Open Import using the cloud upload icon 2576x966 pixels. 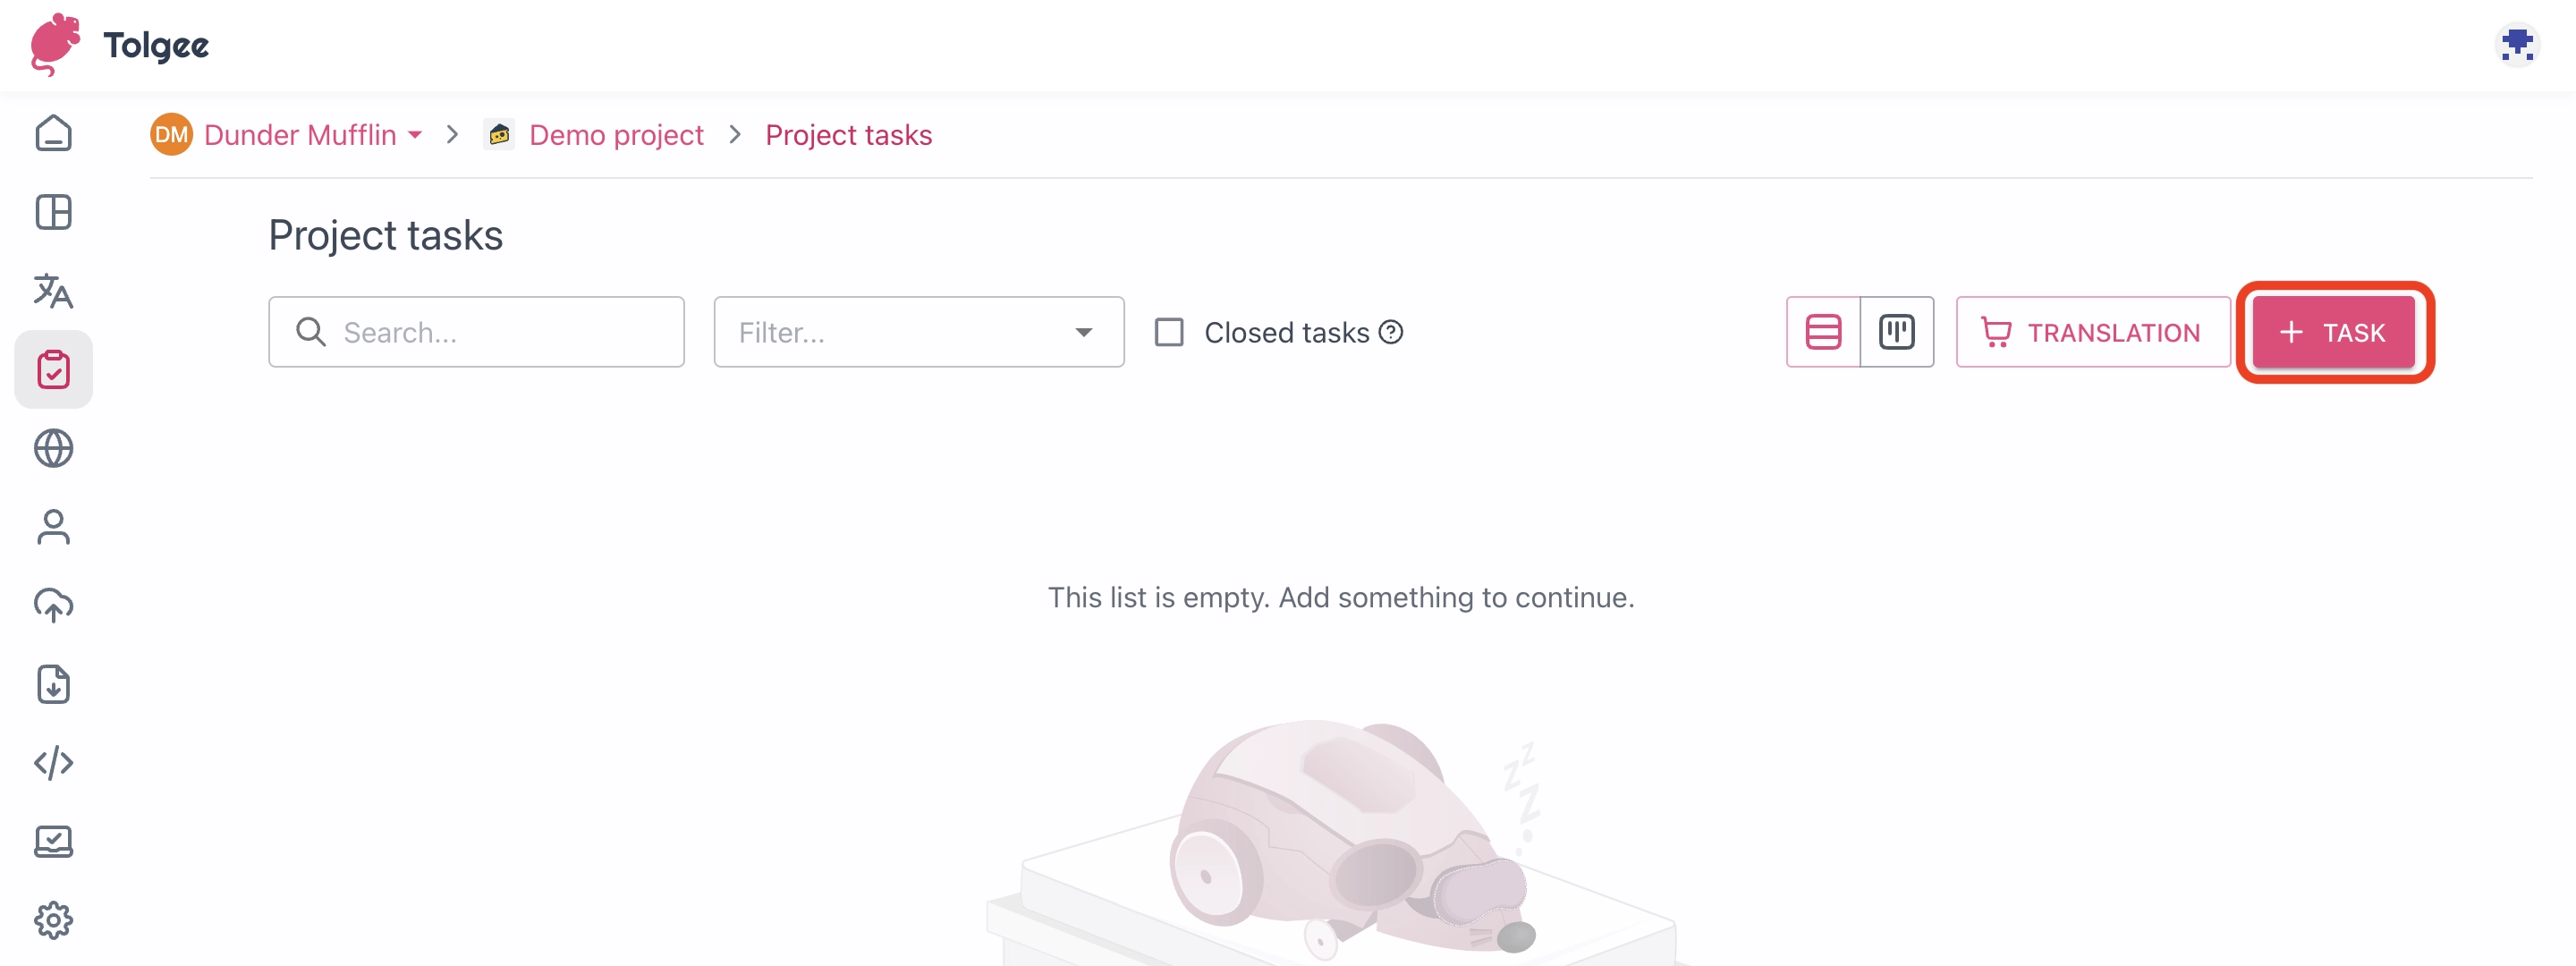tap(53, 605)
